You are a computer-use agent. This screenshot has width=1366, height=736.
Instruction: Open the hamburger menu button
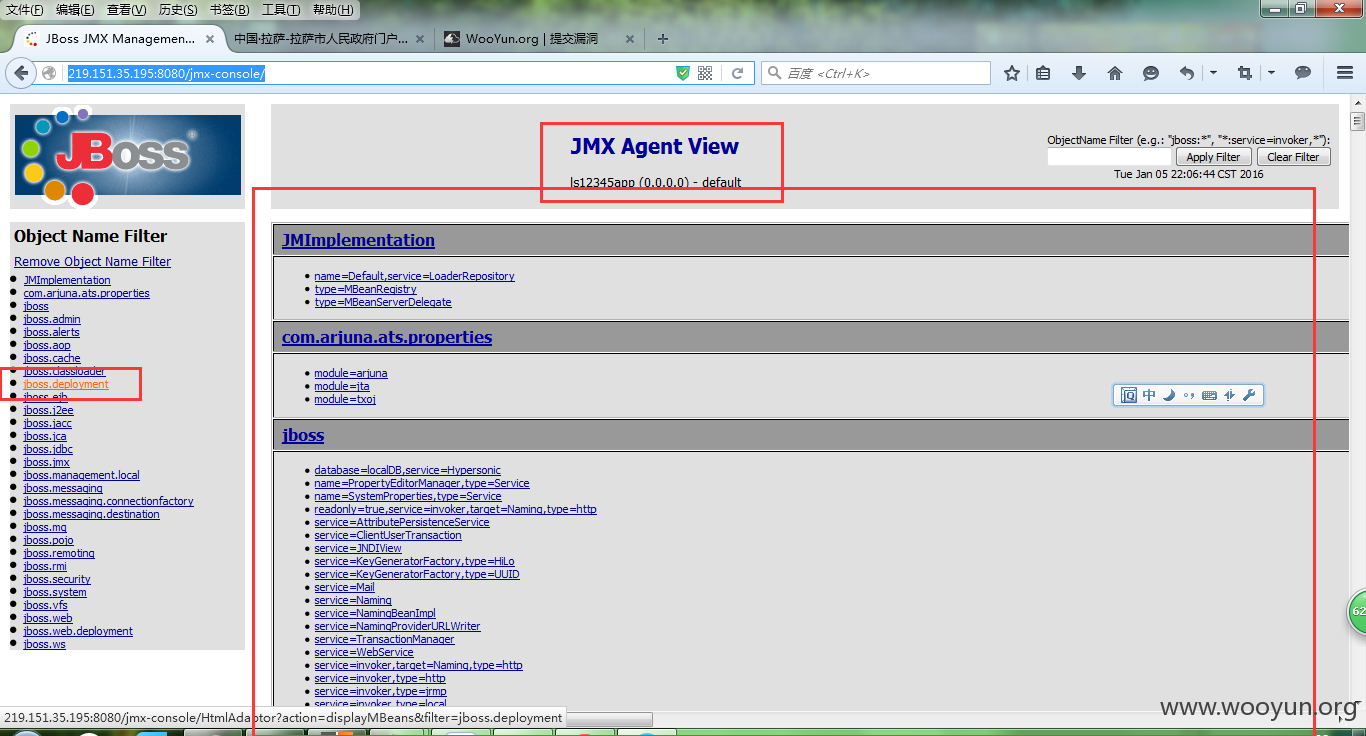click(1345, 73)
